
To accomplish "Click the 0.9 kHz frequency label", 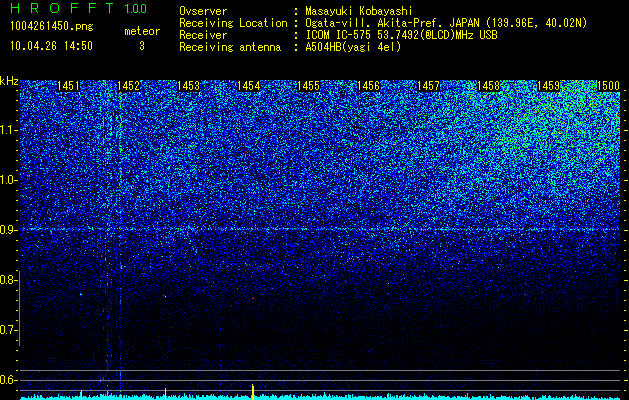I will (8, 230).
